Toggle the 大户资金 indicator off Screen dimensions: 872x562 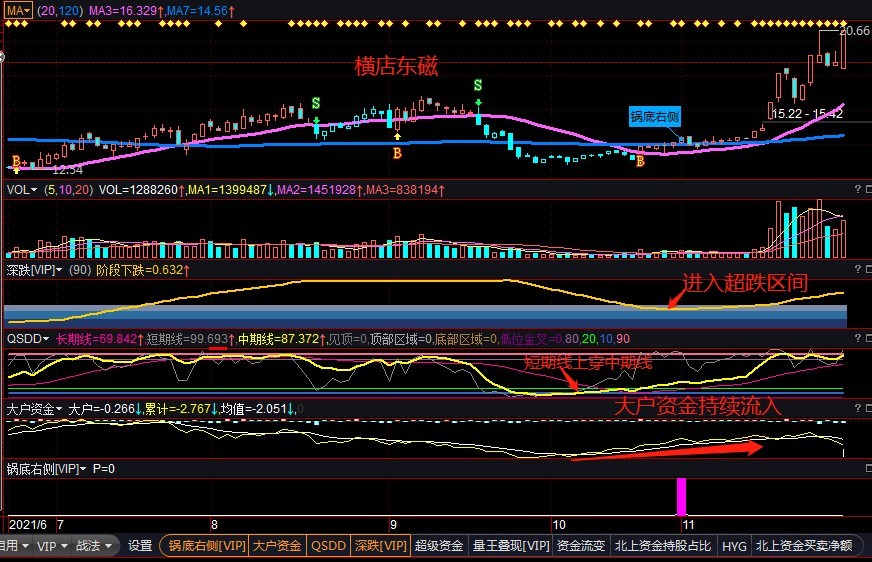pyautogui.click(x=277, y=546)
